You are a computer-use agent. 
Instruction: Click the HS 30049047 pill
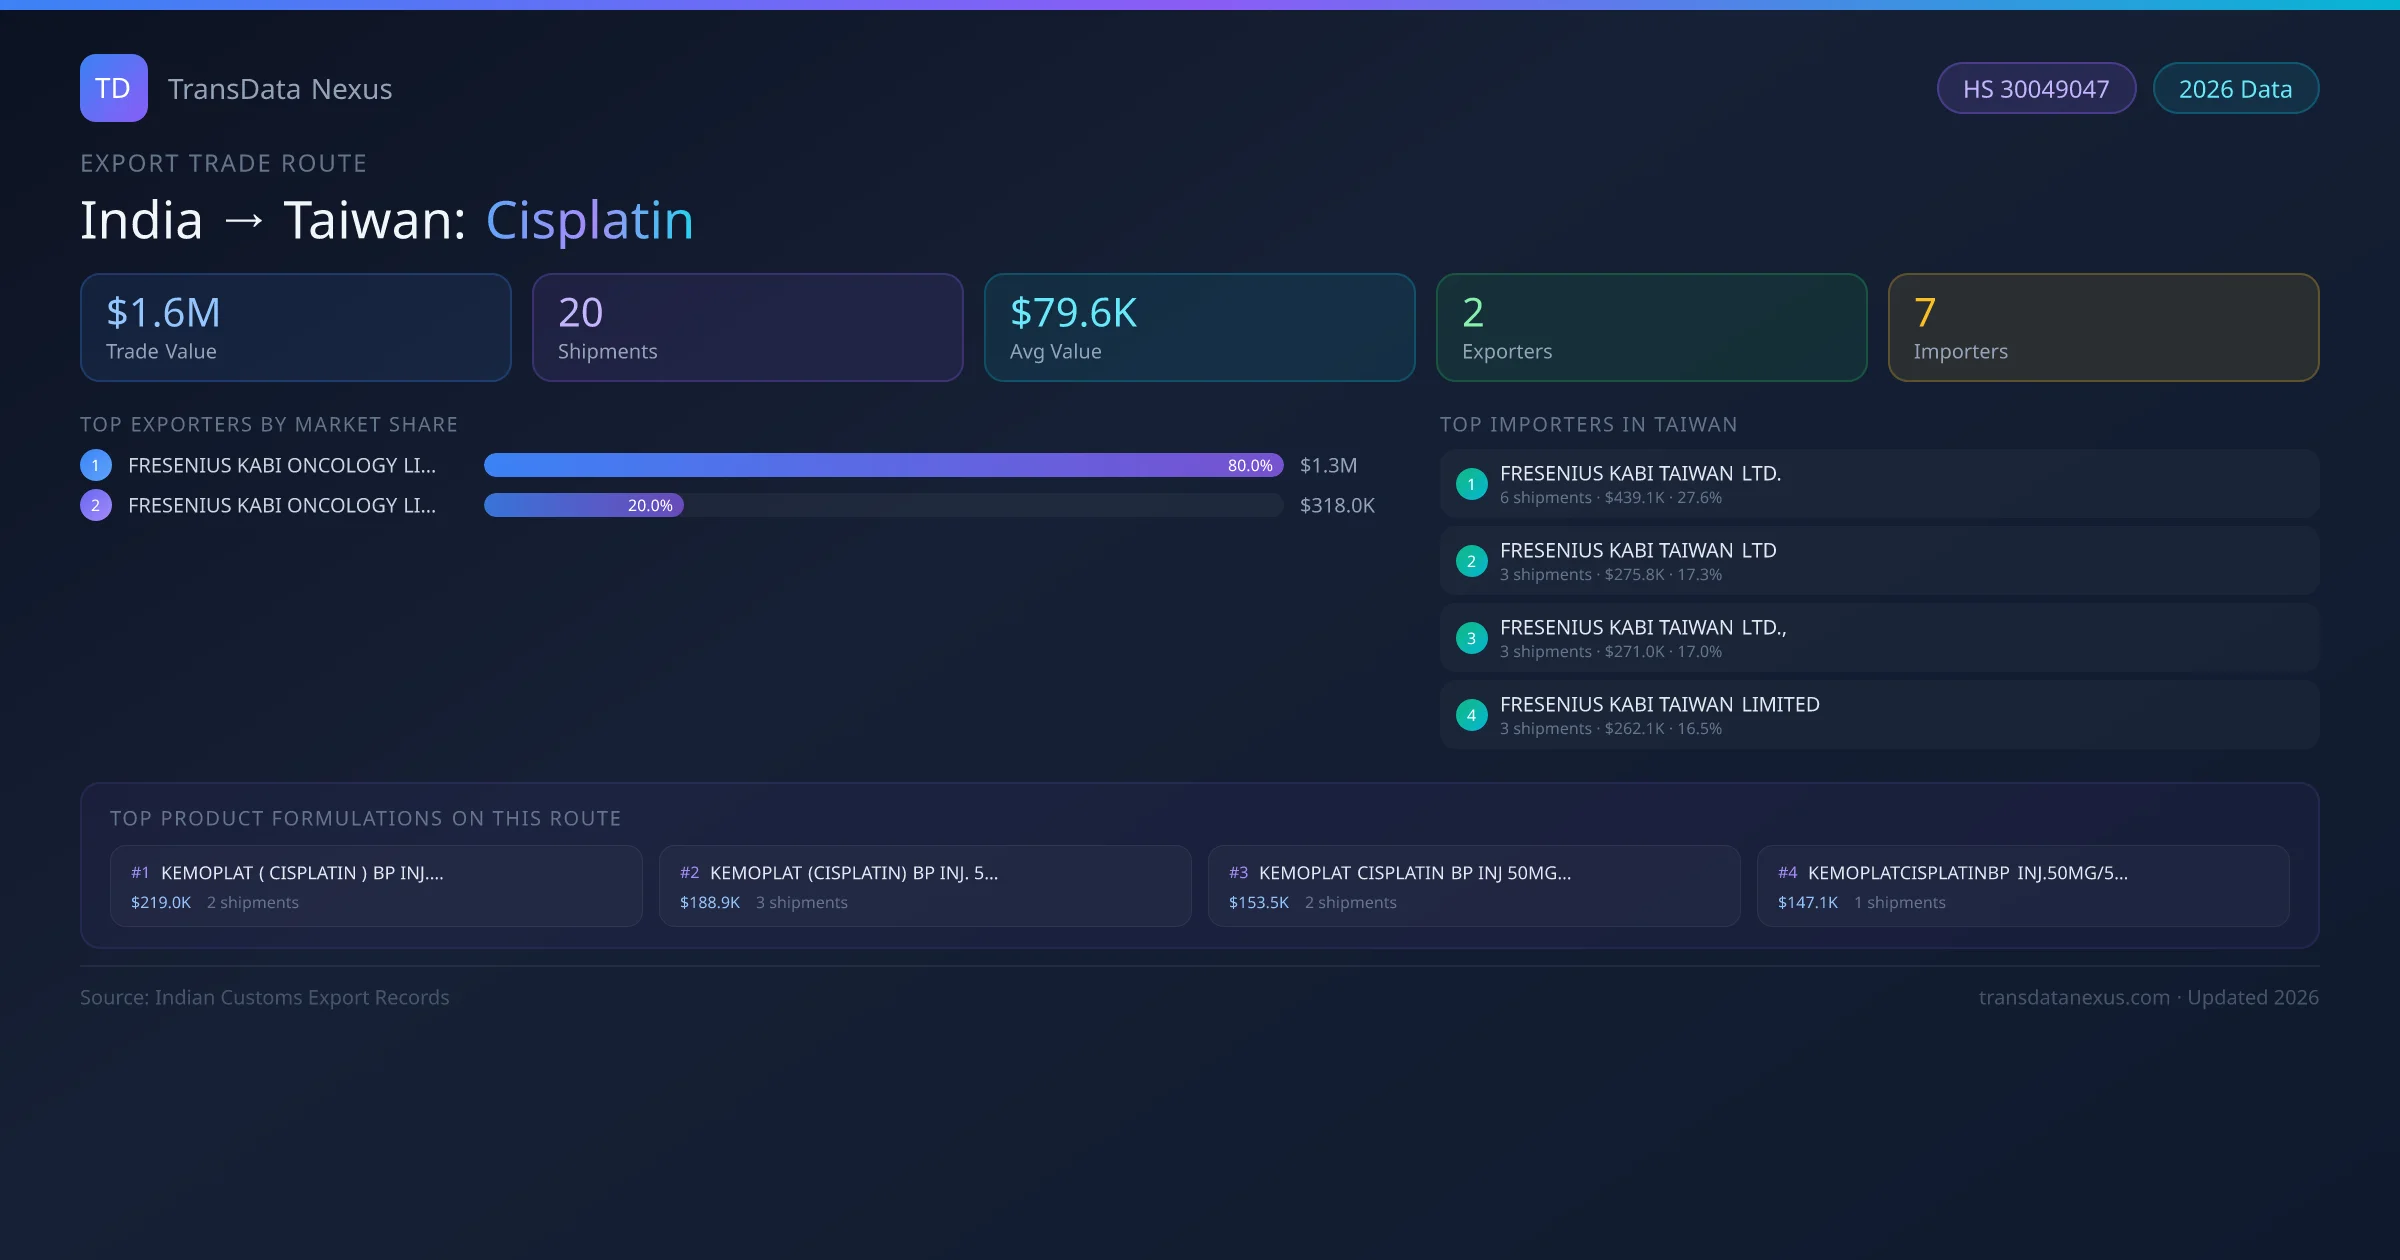[x=2036, y=89]
